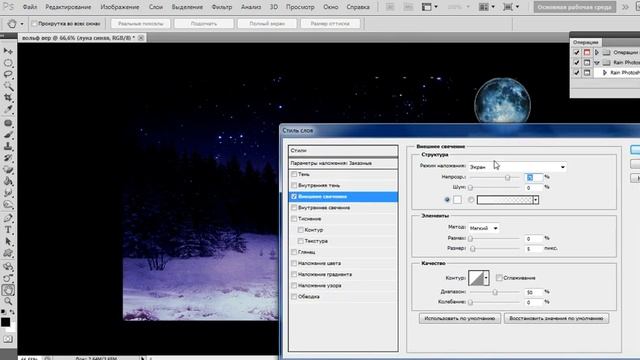640x360 pixels.
Task: Select the Custom Shape tool
Action: [8, 253]
